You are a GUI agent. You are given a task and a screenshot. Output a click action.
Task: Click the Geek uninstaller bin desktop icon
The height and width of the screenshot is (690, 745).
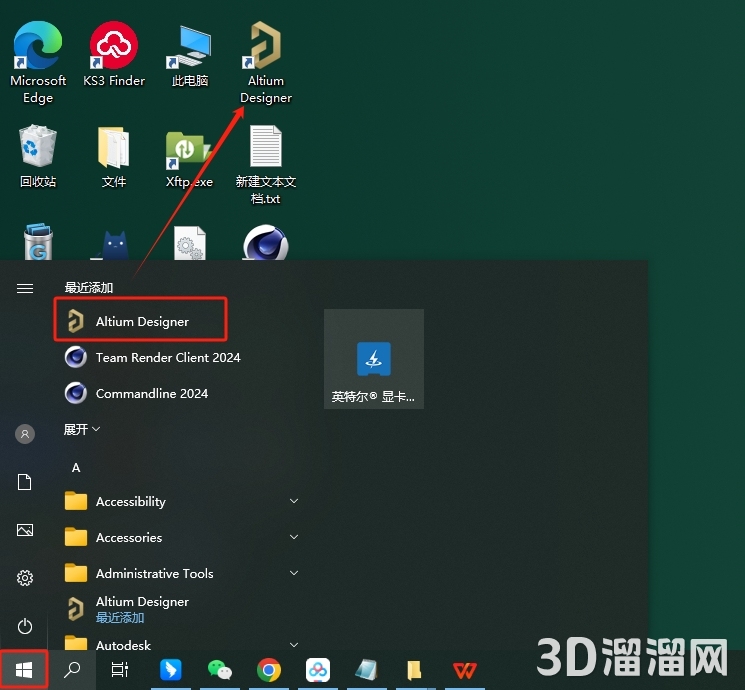coord(38,241)
